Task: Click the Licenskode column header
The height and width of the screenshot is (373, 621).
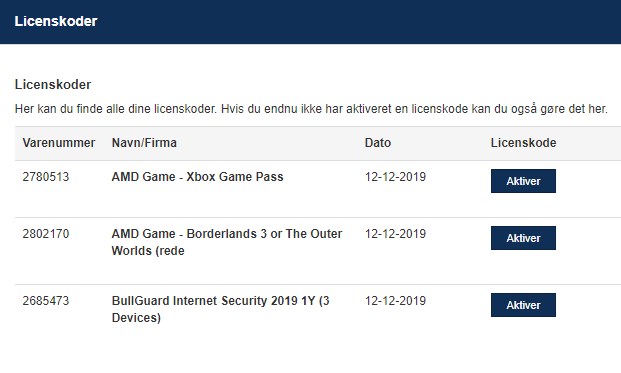Action: (x=523, y=143)
